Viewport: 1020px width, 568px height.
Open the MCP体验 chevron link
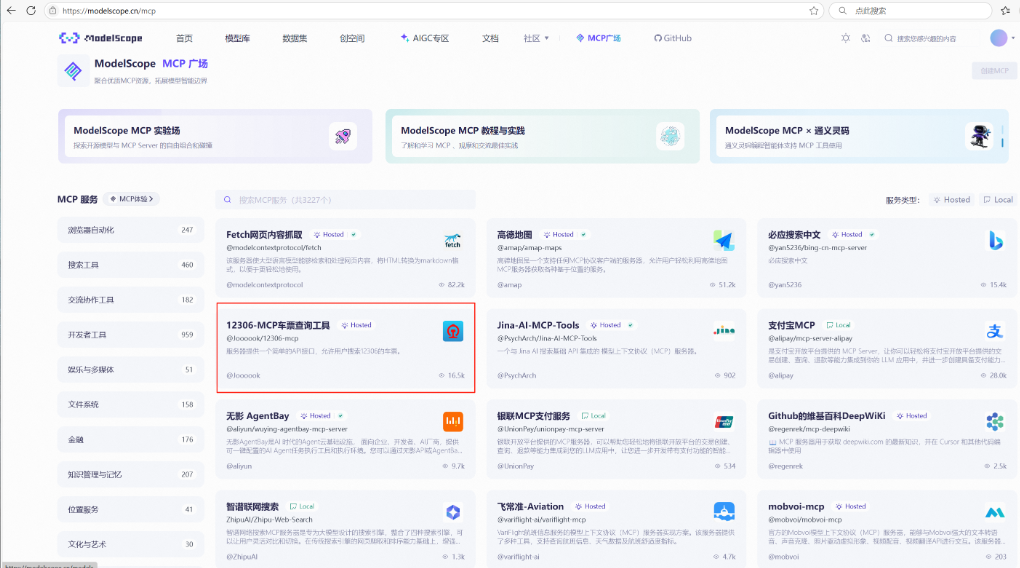click(132, 199)
